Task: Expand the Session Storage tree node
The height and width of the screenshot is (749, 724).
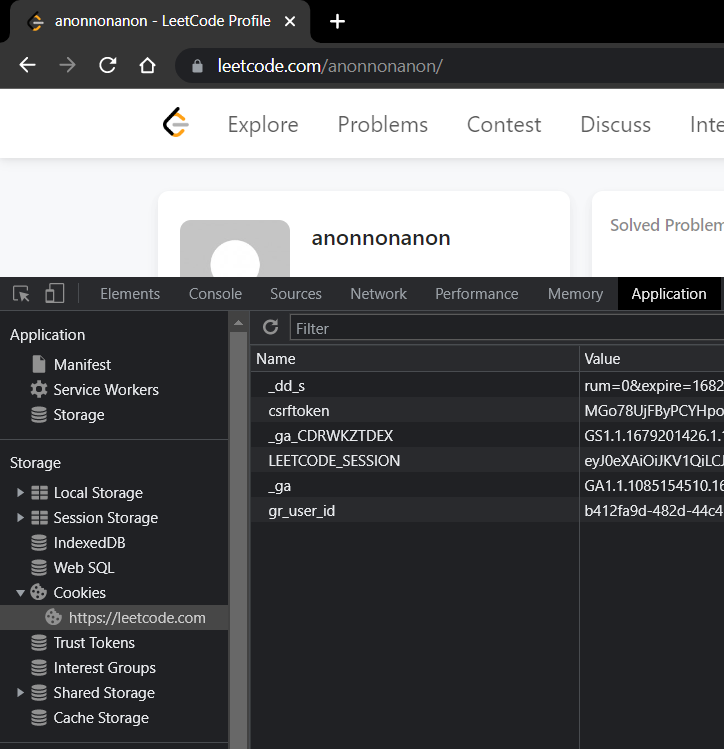Action: click(x=20, y=517)
